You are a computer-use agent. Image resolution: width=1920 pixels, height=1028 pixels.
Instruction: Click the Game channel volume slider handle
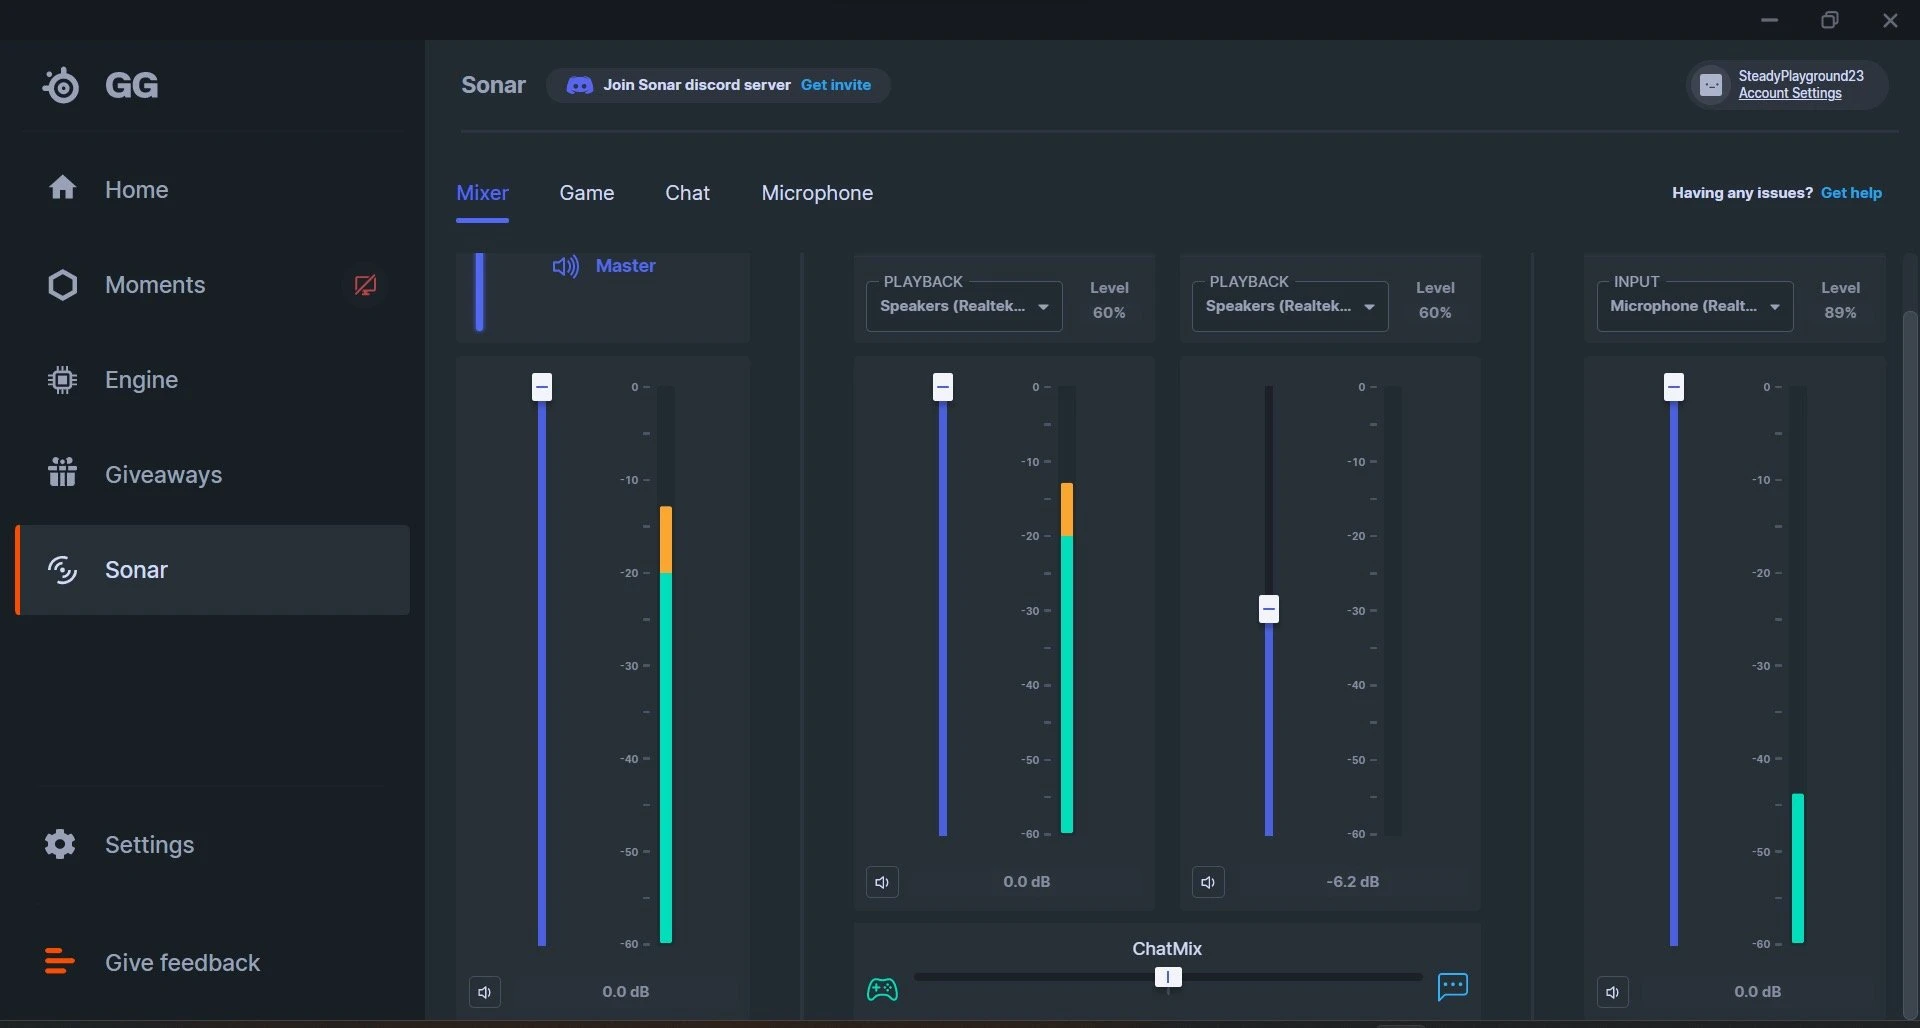[x=943, y=387]
